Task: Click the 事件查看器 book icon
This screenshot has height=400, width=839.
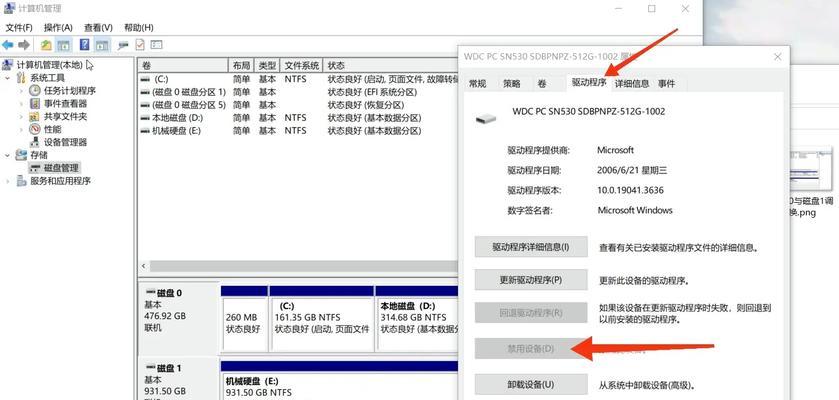Action: click(35, 104)
